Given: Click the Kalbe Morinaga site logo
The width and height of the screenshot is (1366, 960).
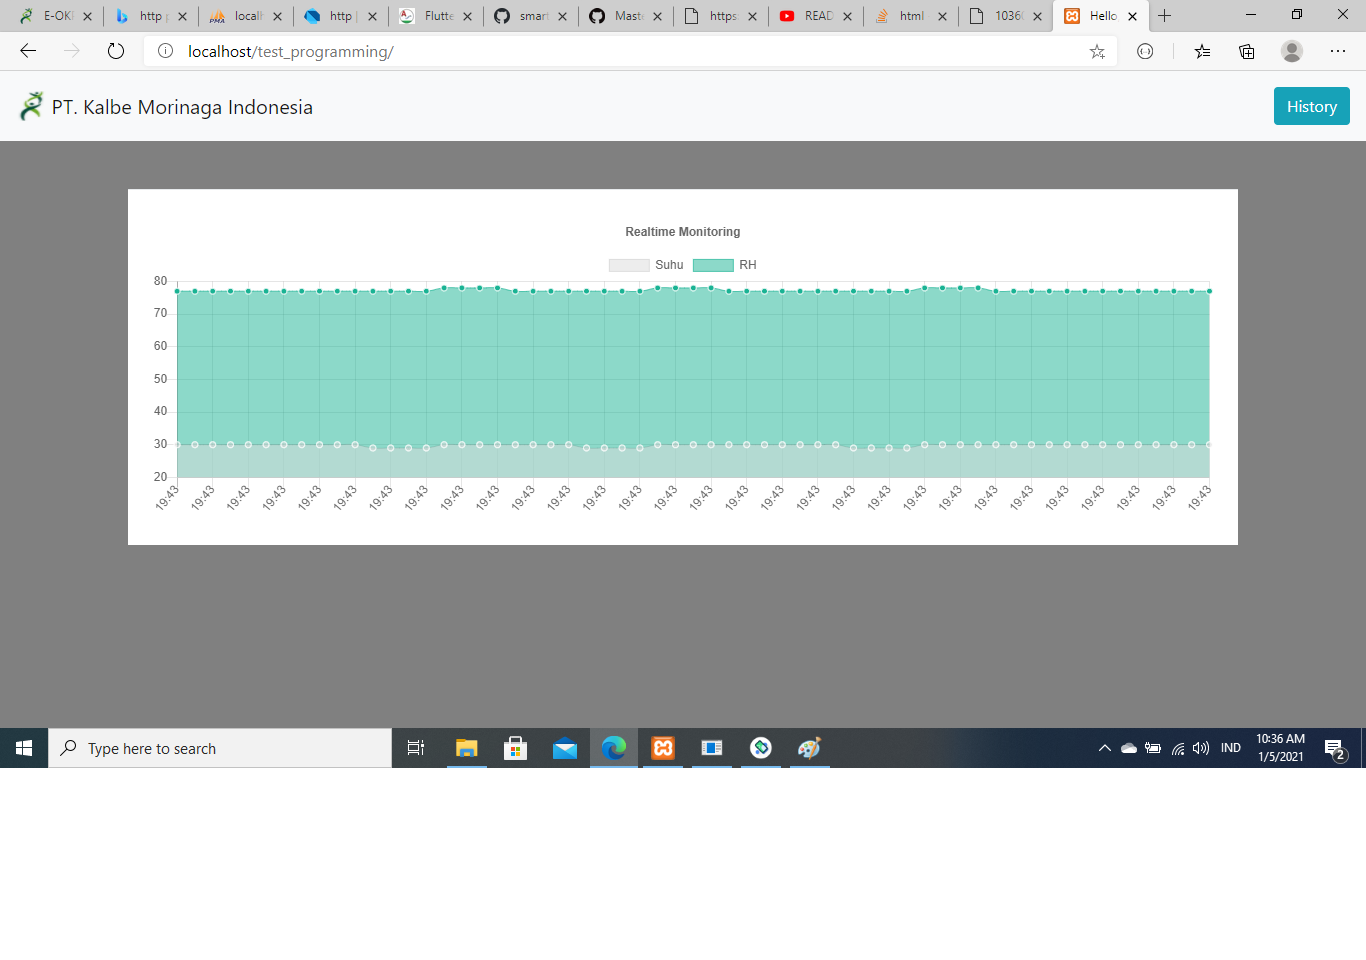Looking at the screenshot, I should coord(31,104).
